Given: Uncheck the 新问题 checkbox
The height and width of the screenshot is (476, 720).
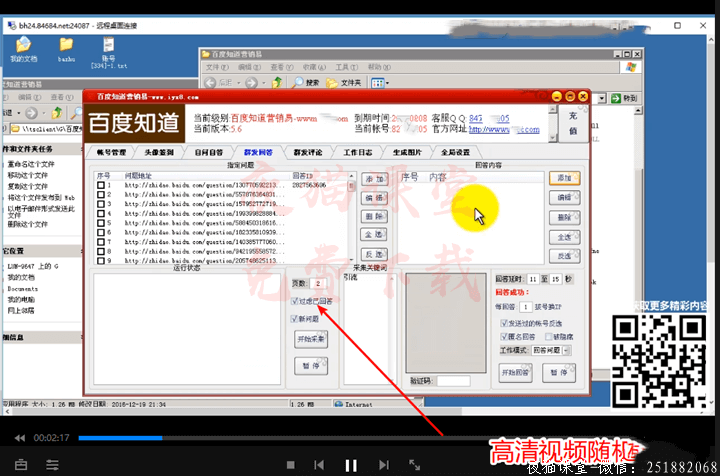Looking at the screenshot, I should pyautogui.click(x=294, y=319).
